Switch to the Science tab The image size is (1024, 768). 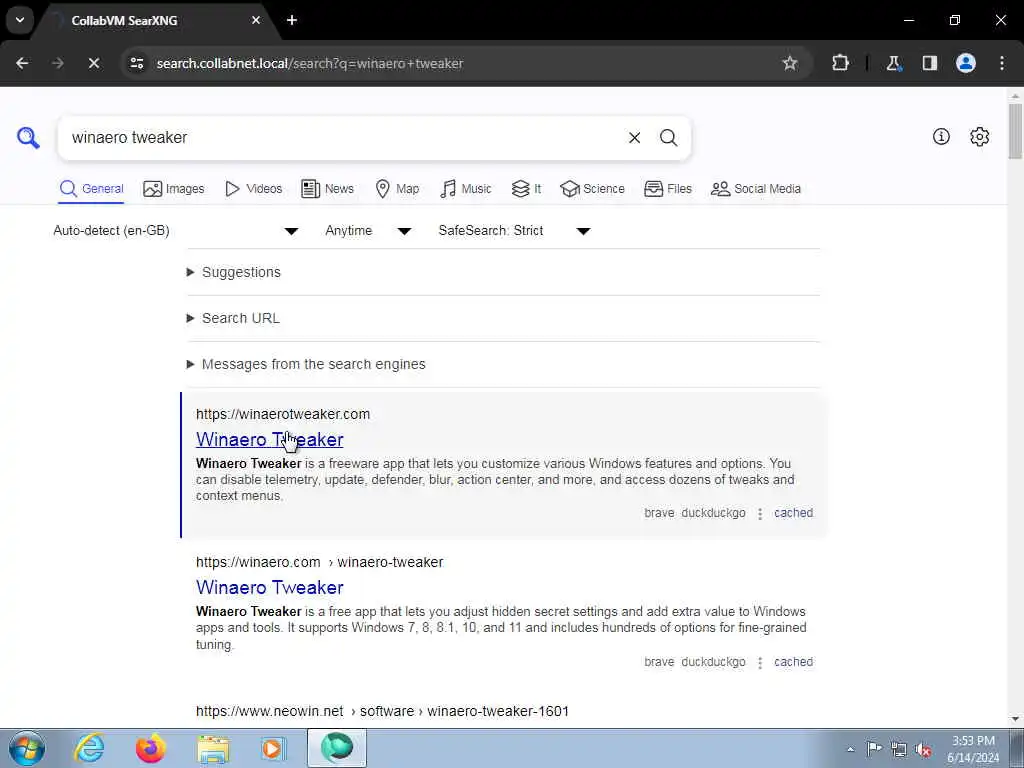592,189
